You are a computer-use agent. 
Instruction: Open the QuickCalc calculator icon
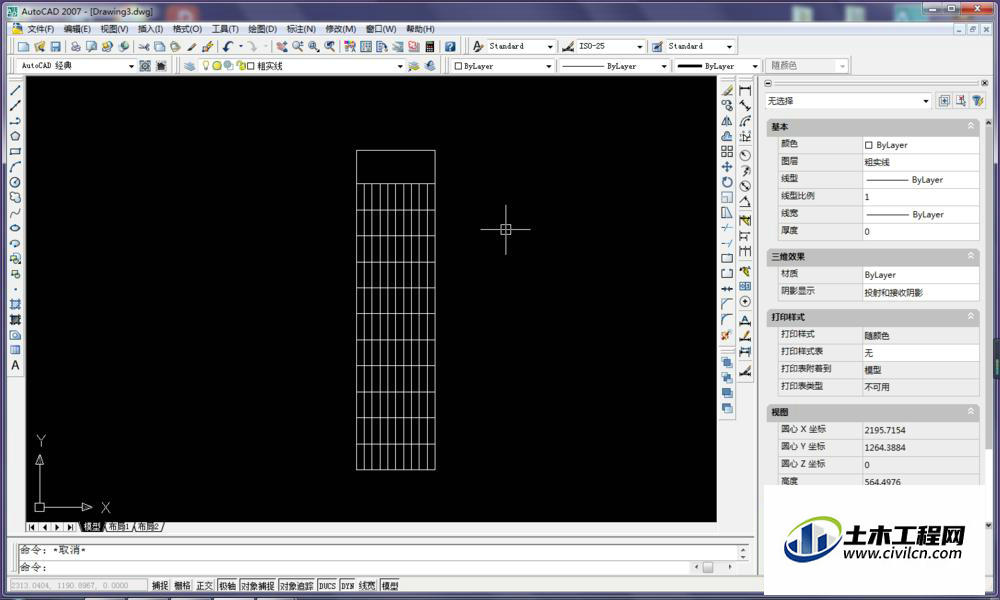point(430,47)
